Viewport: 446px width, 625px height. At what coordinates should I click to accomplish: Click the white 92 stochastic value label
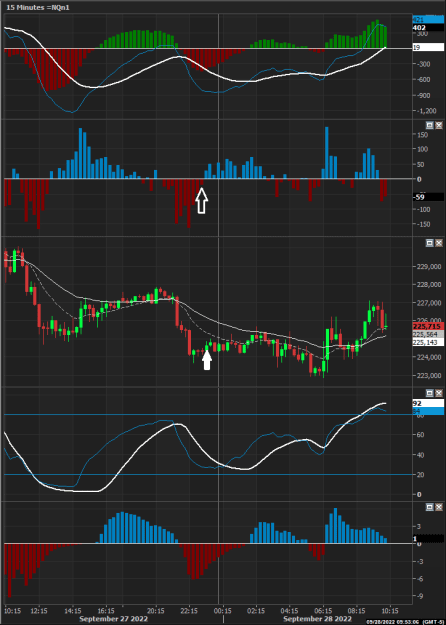[428, 404]
